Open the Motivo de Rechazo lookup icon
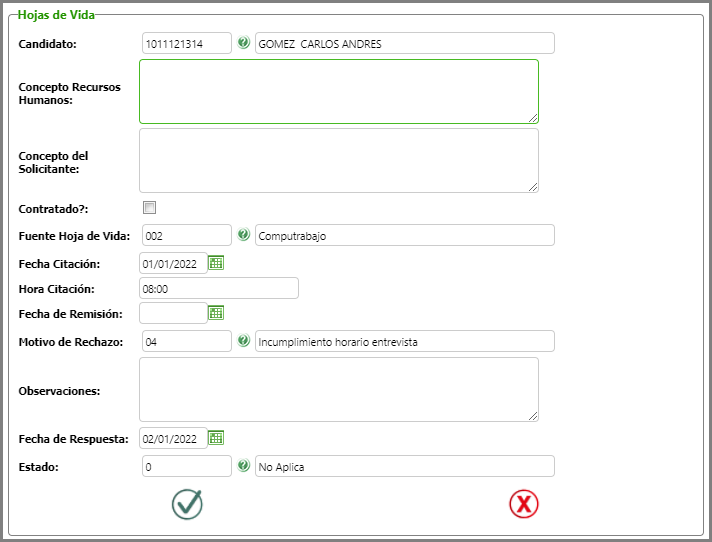712x542 pixels. point(244,341)
